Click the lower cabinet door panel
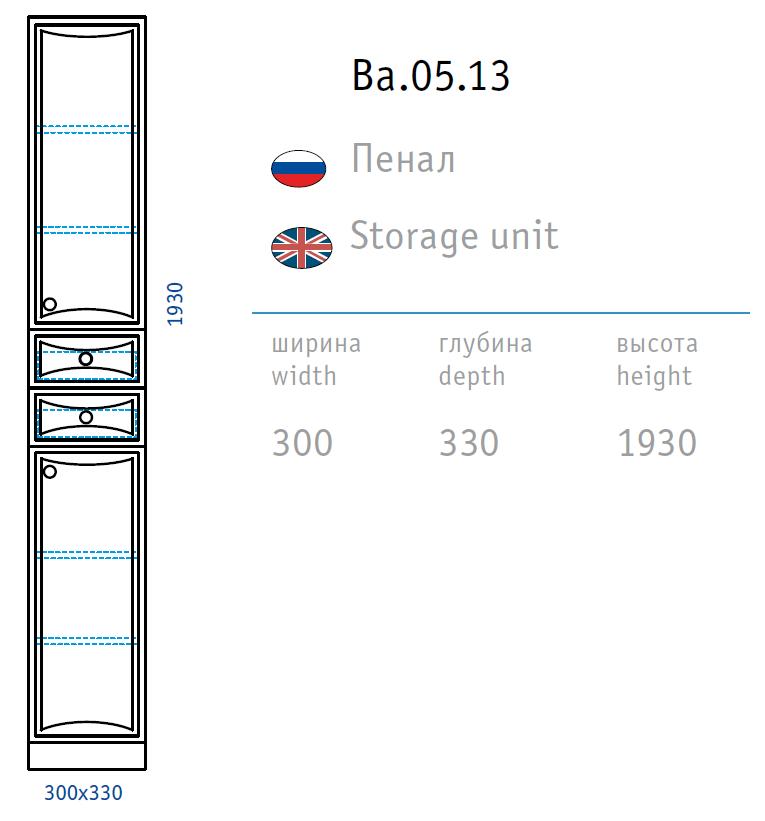This screenshot has height=821, width=765. [87, 600]
